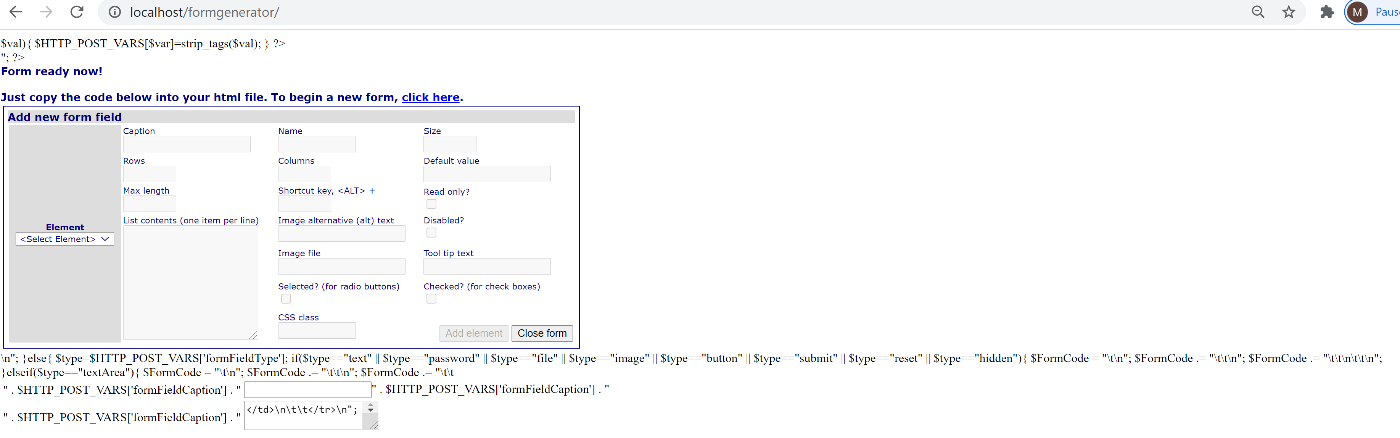The height and width of the screenshot is (438, 1400).
Task: Toggle the Disabled checkbox
Action: (431, 233)
